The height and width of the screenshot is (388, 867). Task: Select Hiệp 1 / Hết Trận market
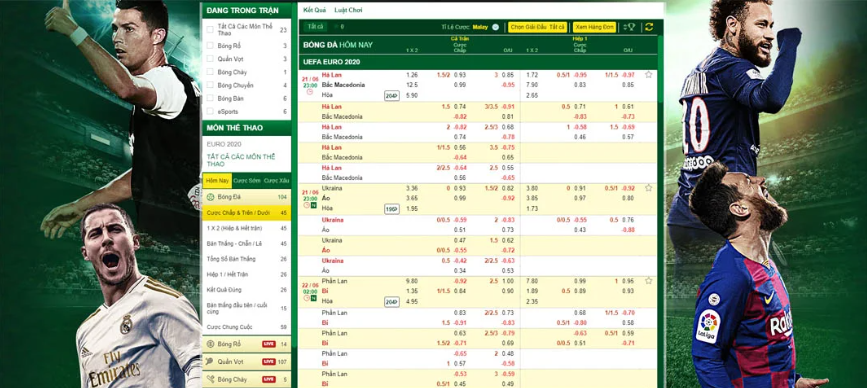point(247,275)
